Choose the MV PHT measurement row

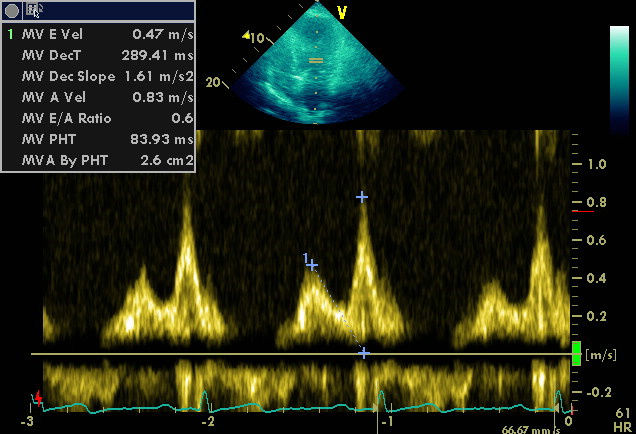[x=98, y=140]
